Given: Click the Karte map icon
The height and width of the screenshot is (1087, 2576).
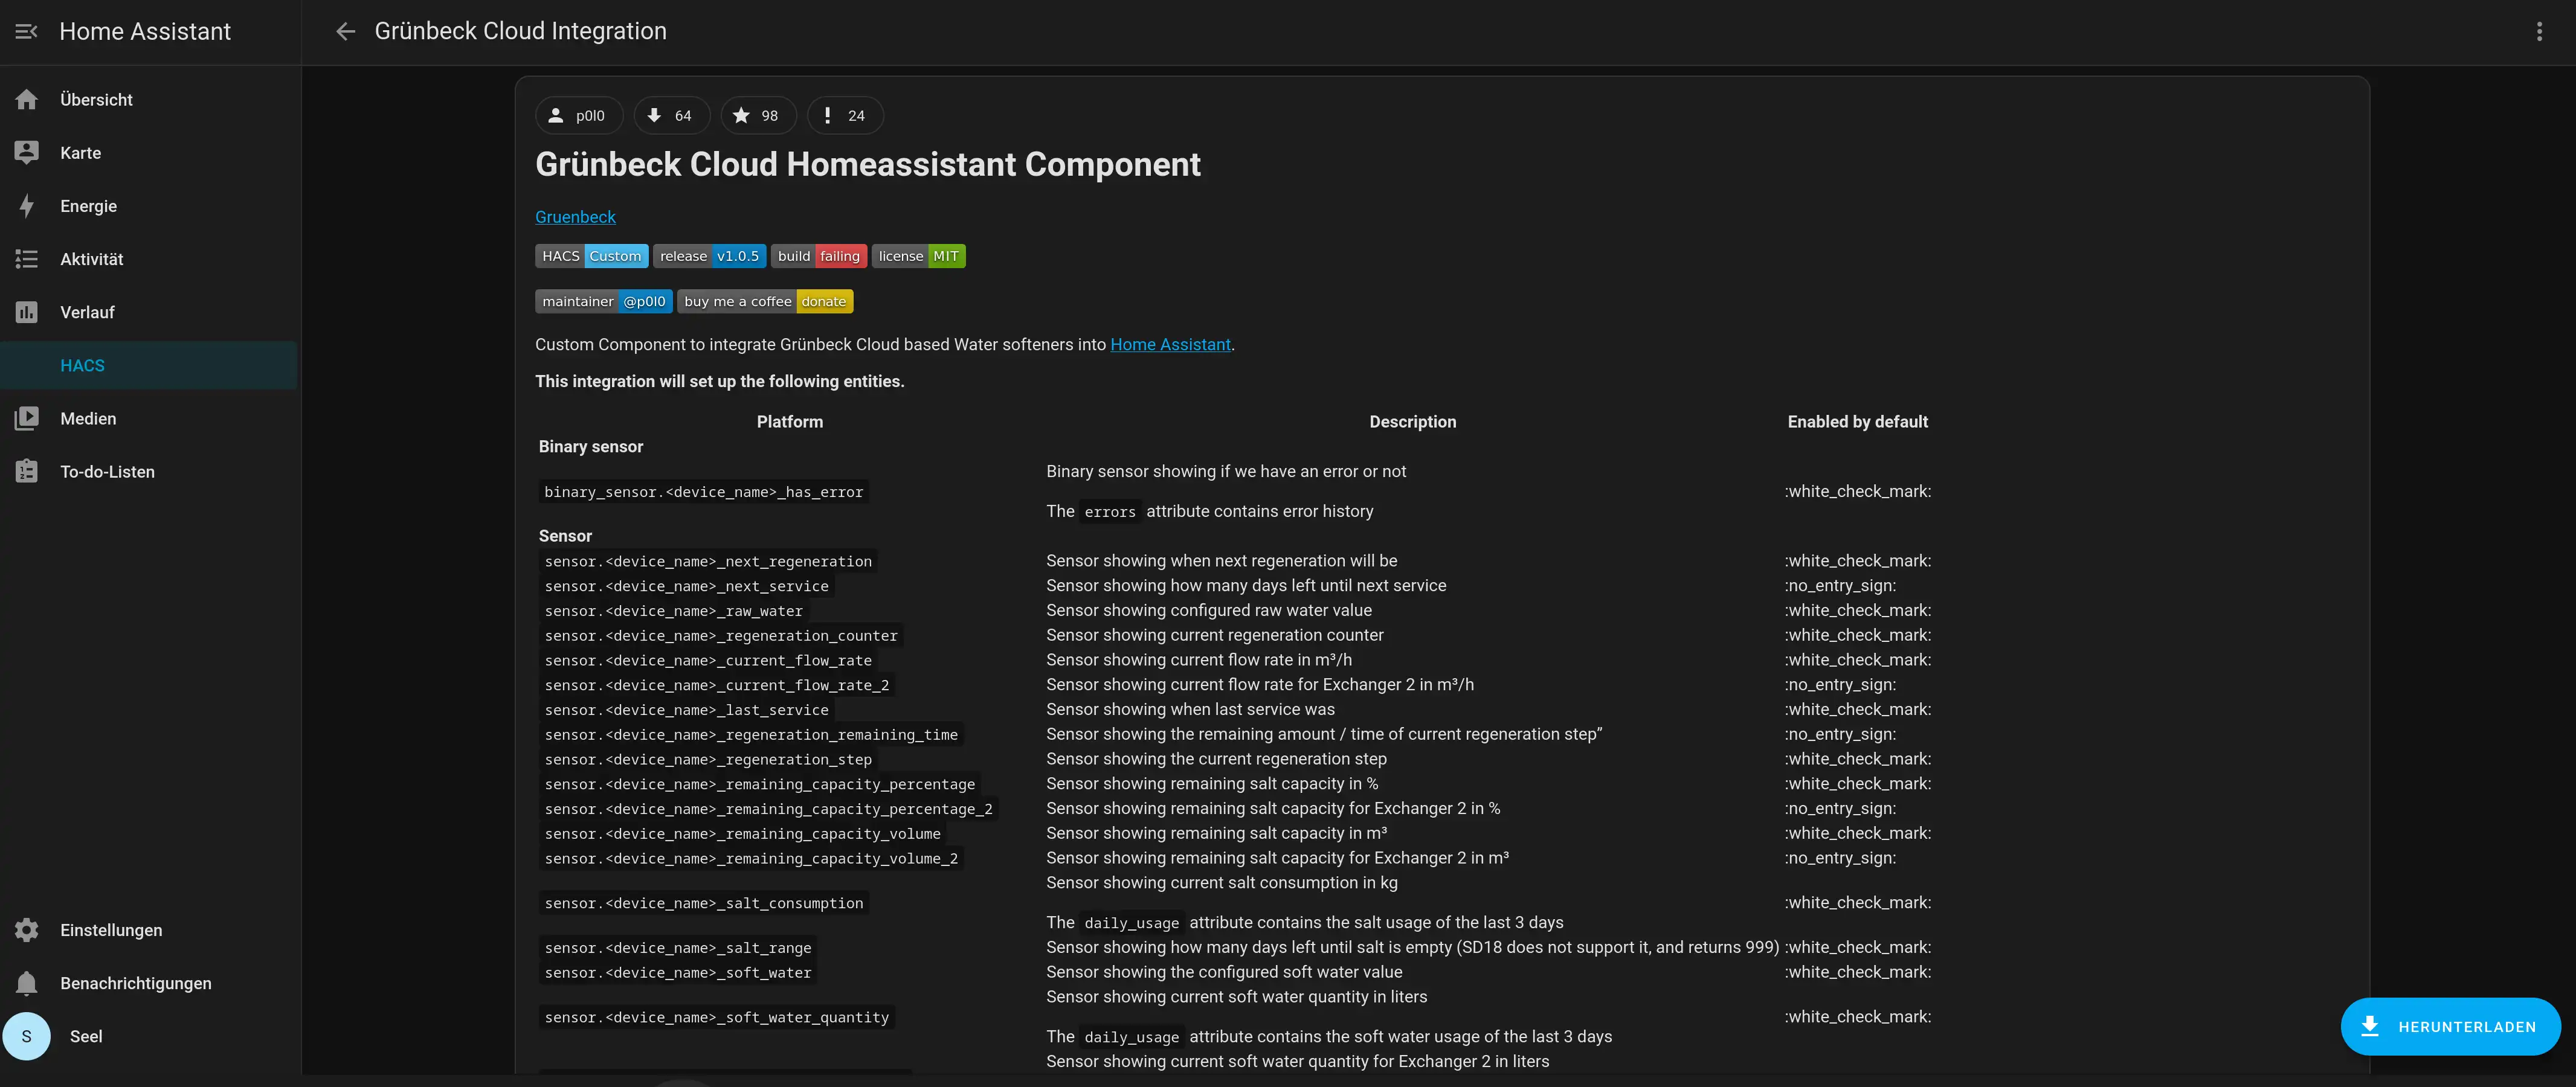Looking at the screenshot, I should pyautogui.click(x=27, y=153).
